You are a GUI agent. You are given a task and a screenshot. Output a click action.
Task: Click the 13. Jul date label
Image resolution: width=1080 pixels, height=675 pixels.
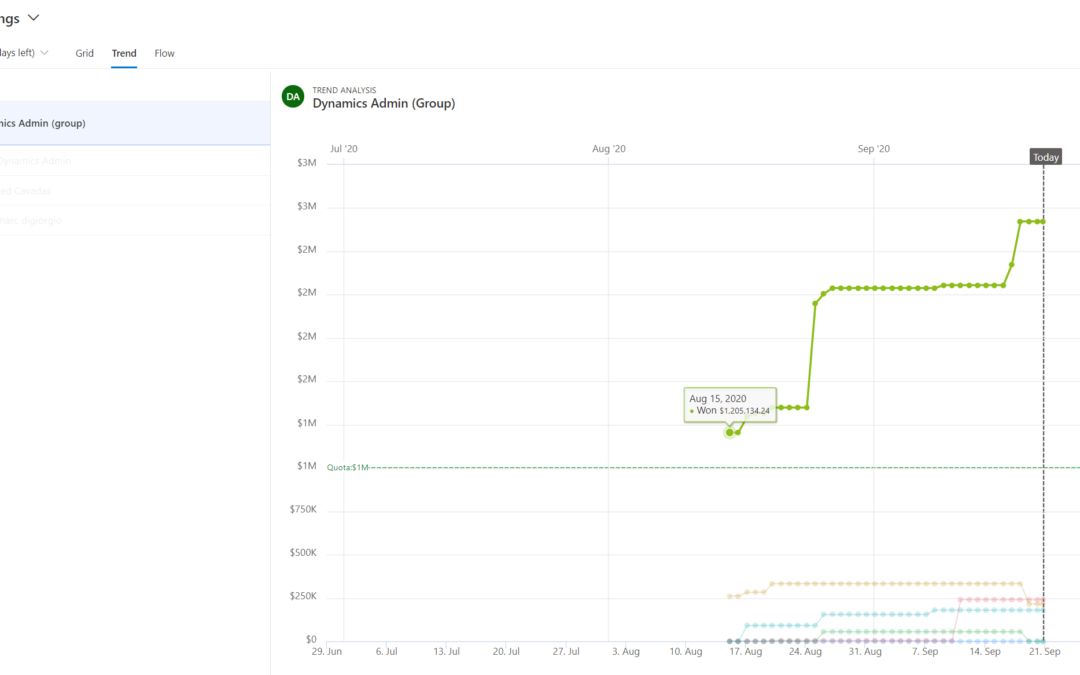446,652
